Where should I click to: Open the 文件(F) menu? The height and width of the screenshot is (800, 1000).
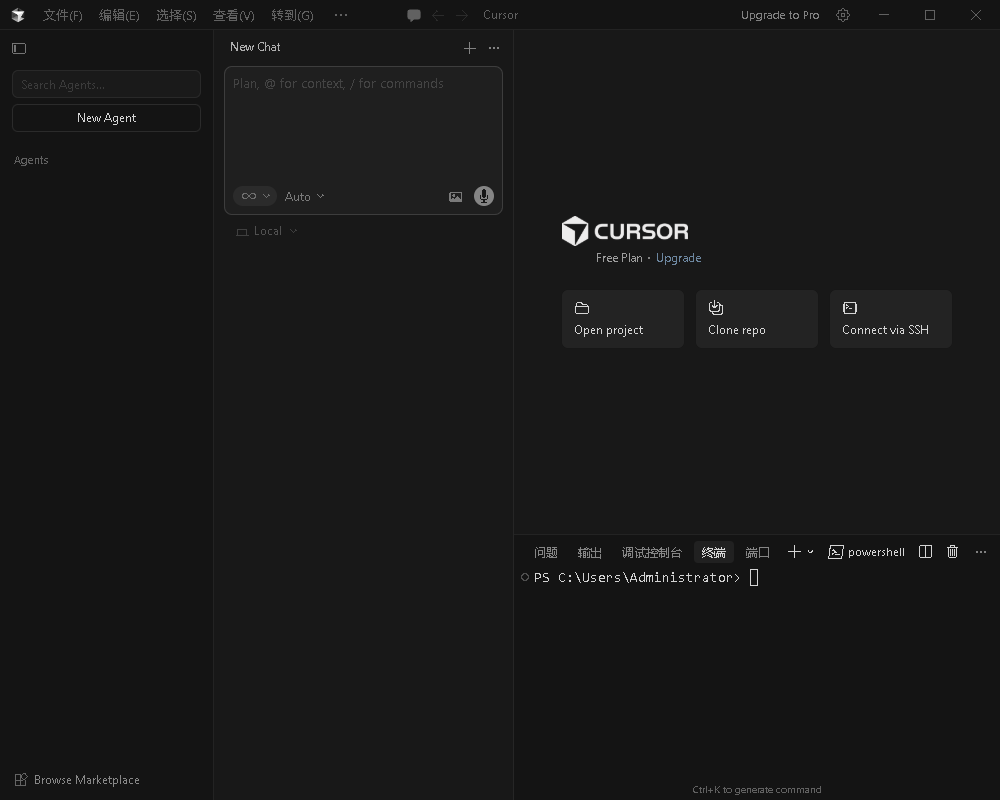pos(62,15)
